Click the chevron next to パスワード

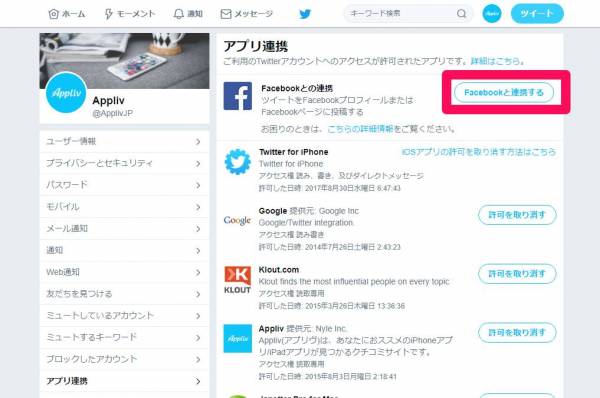pos(198,185)
